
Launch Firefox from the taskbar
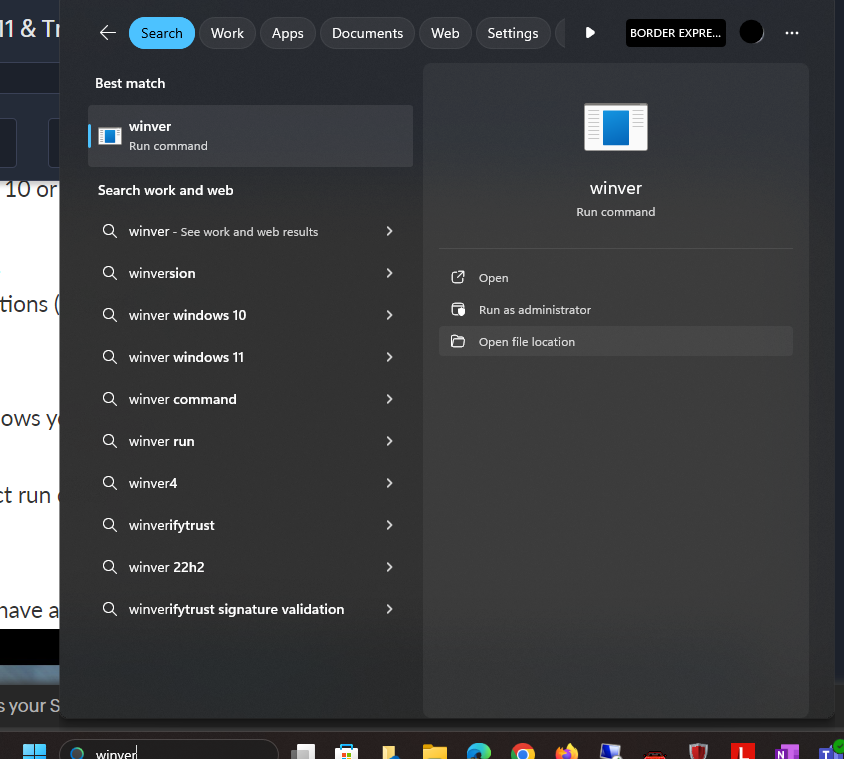[x=567, y=751]
